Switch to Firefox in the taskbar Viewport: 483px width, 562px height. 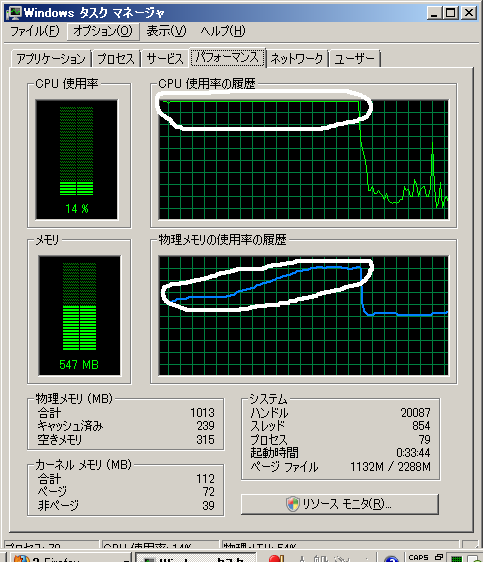tap(70, 558)
